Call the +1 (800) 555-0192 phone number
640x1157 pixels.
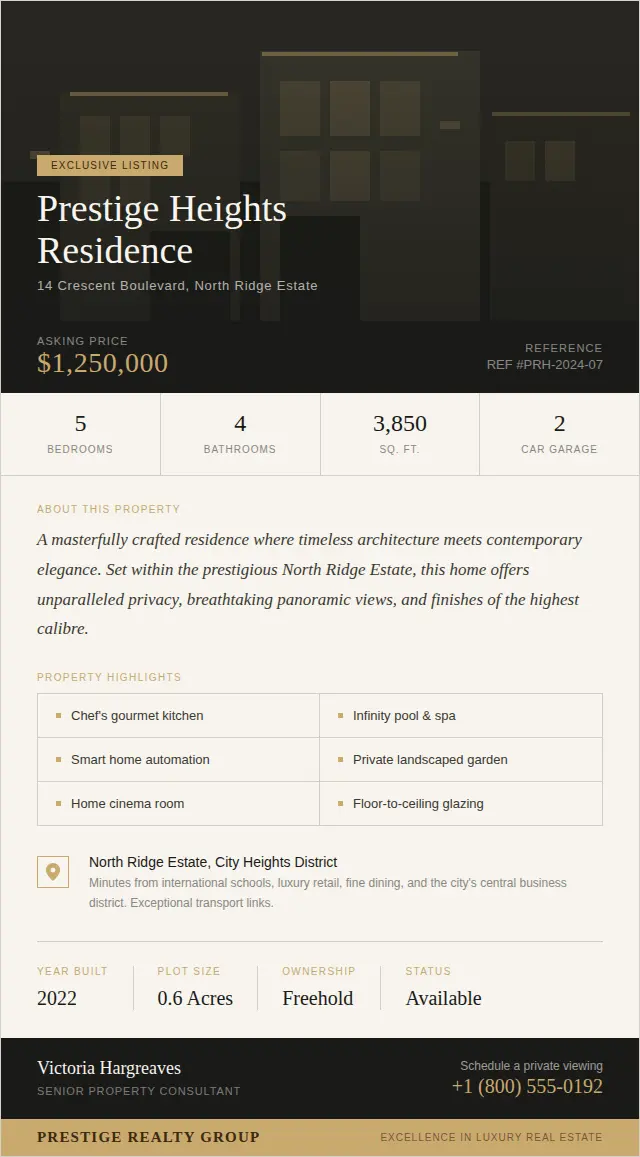527,1086
